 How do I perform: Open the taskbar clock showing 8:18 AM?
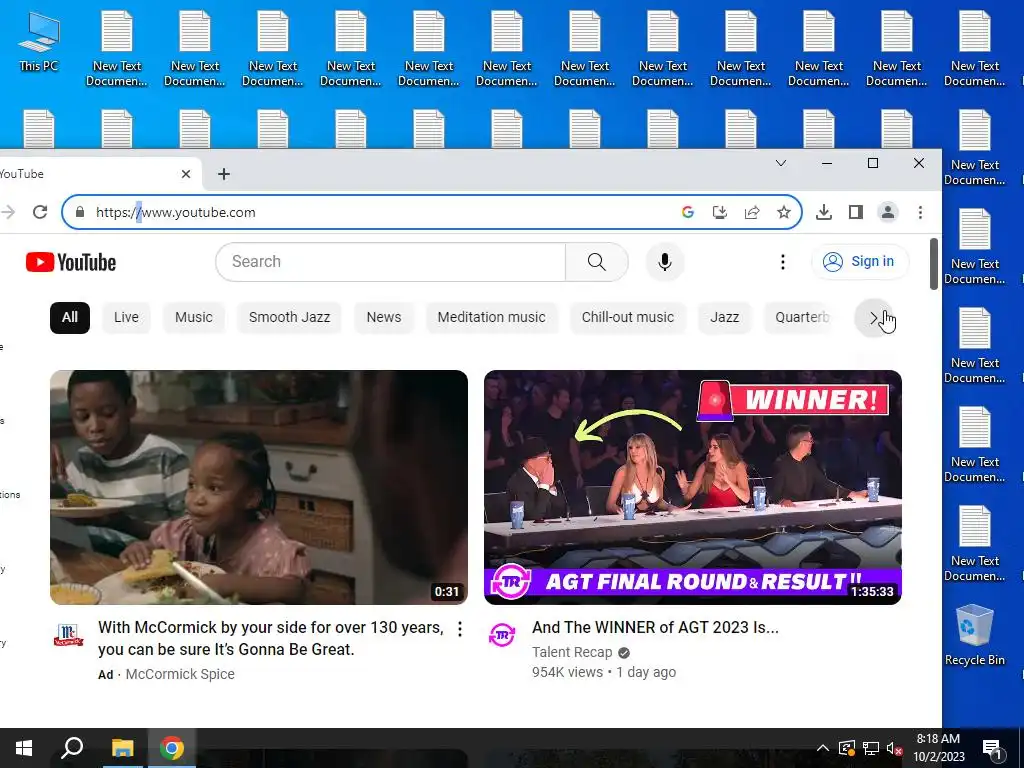(x=938, y=748)
